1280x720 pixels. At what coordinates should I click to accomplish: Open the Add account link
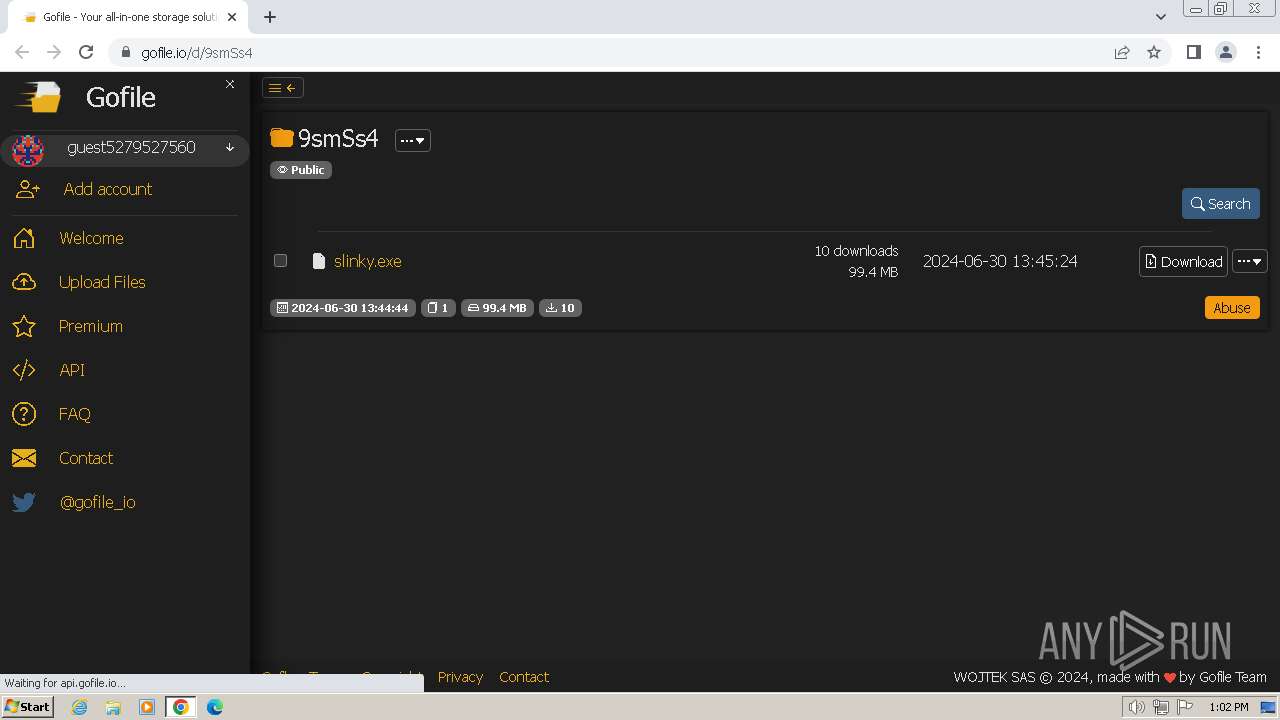[108, 189]
